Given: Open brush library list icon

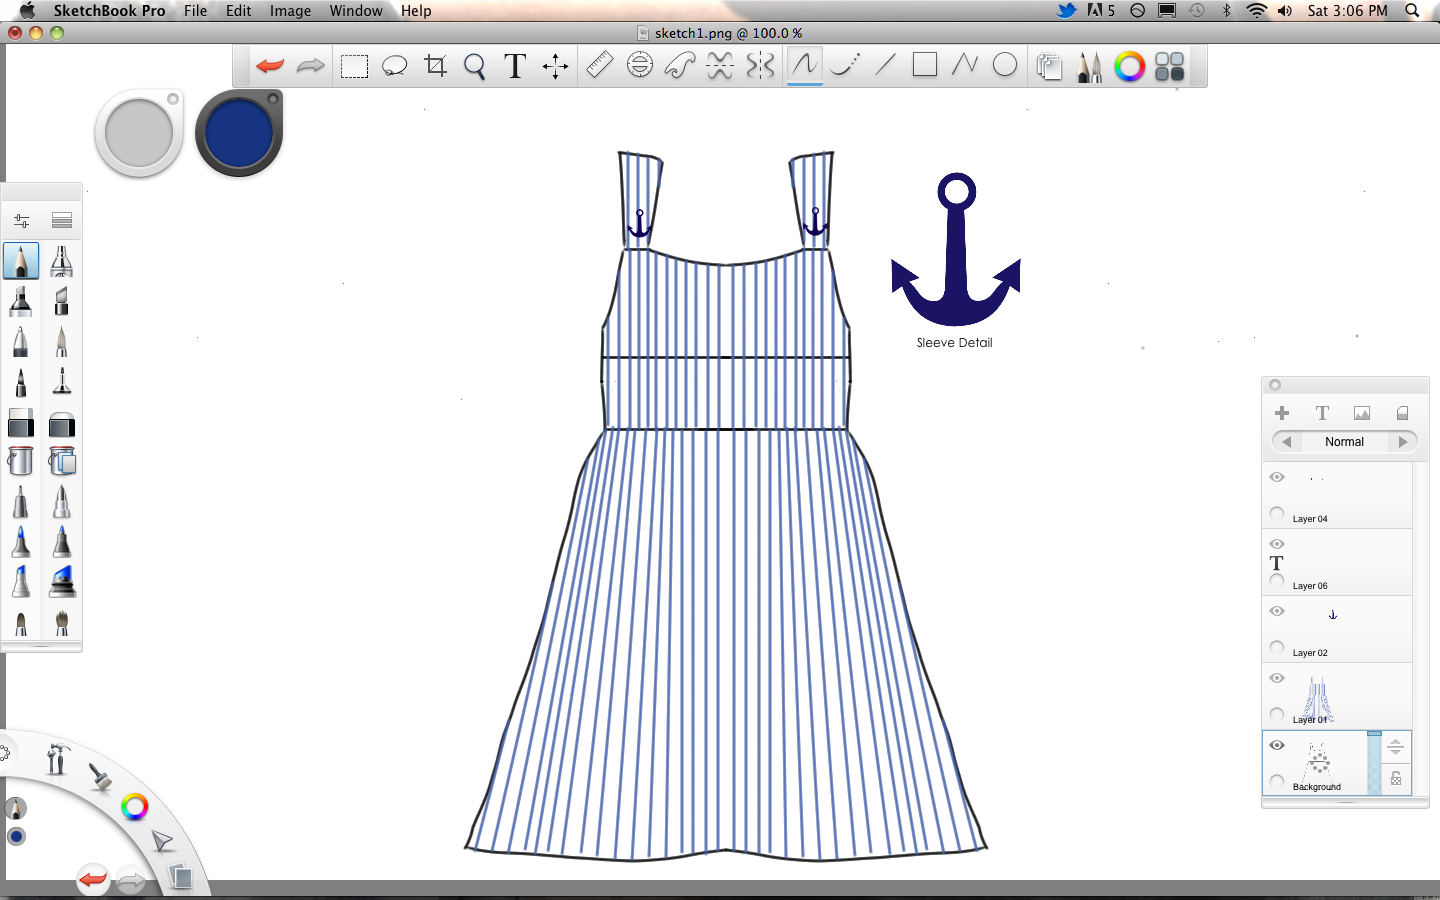Looking at the screenshot, I should [62, 220].
